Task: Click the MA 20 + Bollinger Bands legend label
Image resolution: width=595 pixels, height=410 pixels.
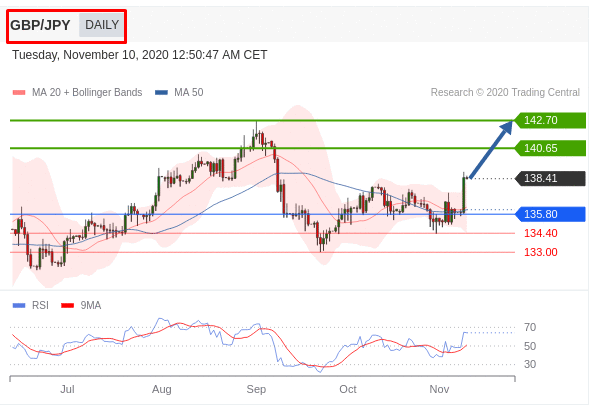Action: [87, 92]
